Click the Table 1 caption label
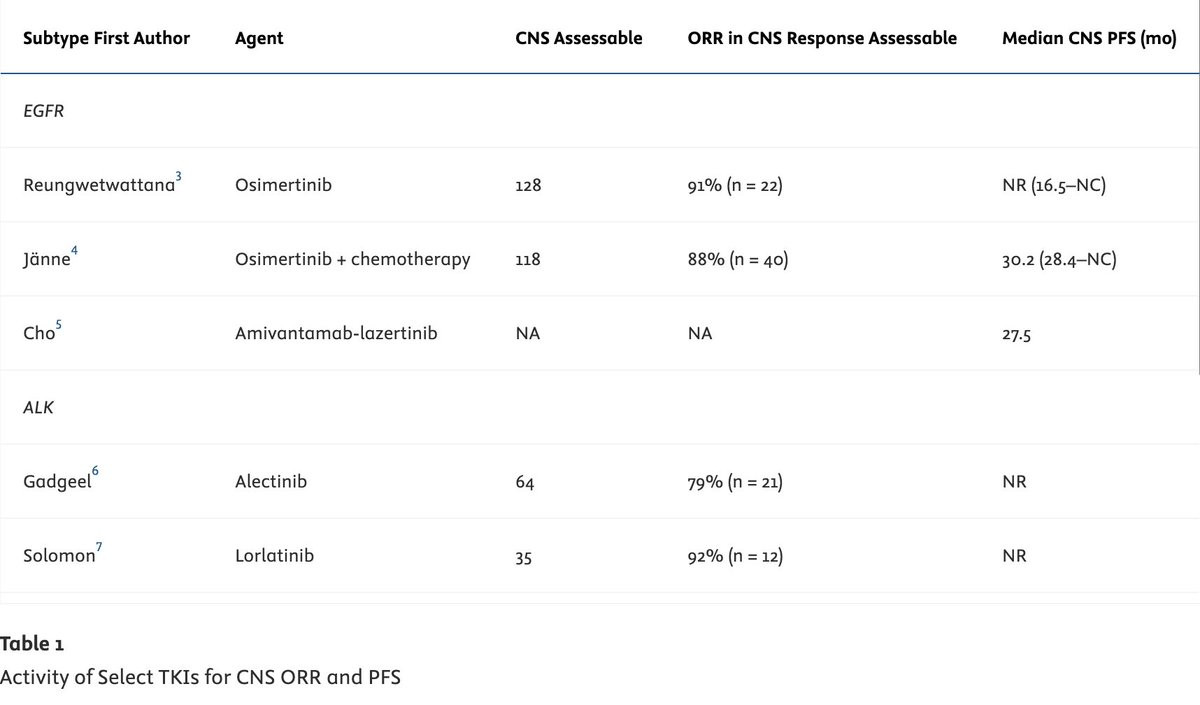Screen dimensions: 1200x705 [32, 643]
